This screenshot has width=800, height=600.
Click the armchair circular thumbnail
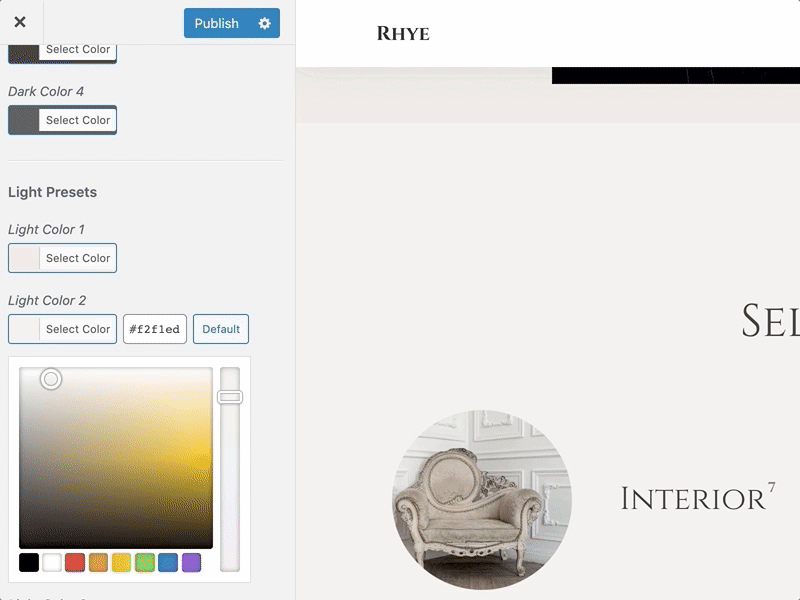click(482, 499)
